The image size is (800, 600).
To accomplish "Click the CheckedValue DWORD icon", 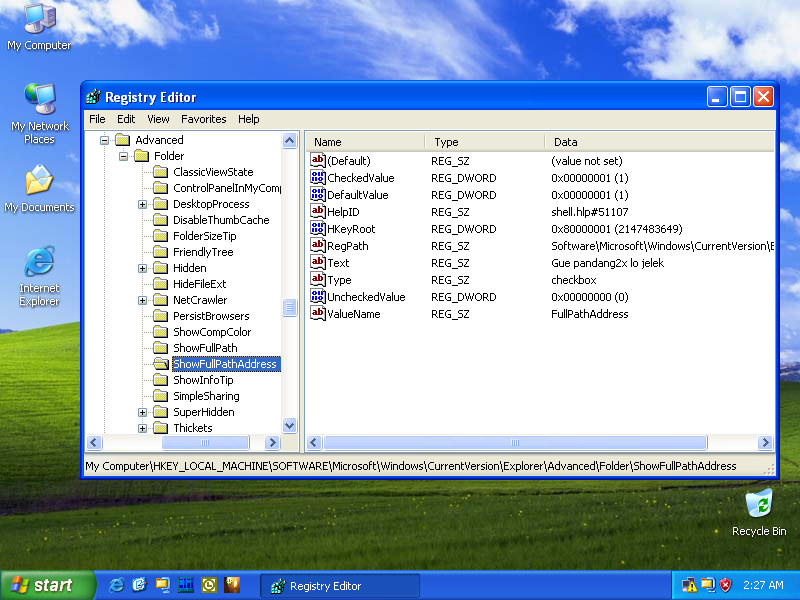I will click(x=317, y=178).
